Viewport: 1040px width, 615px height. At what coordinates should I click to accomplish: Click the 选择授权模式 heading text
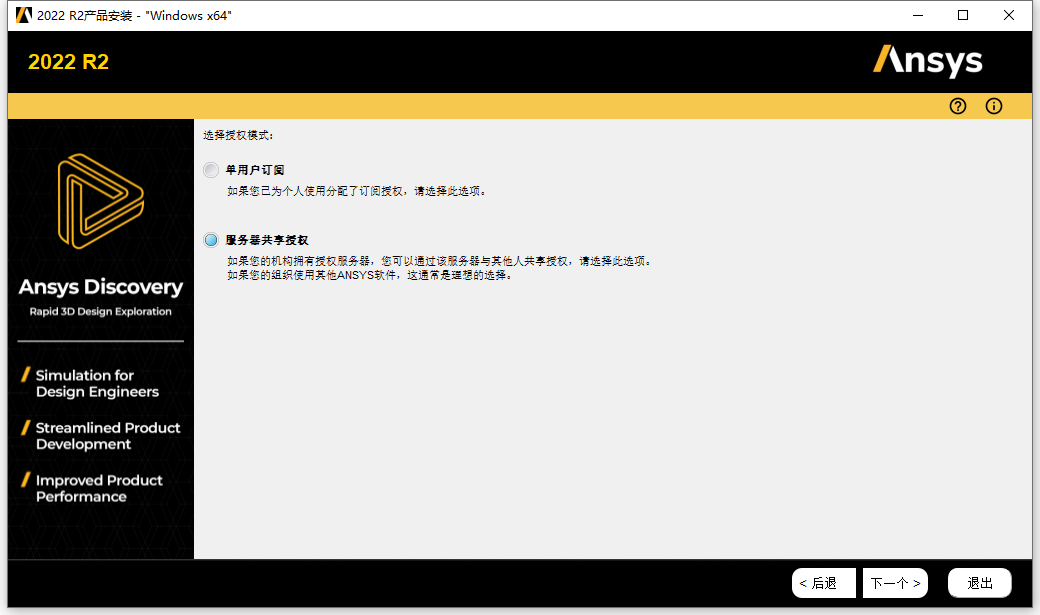(x=238, y=135)
